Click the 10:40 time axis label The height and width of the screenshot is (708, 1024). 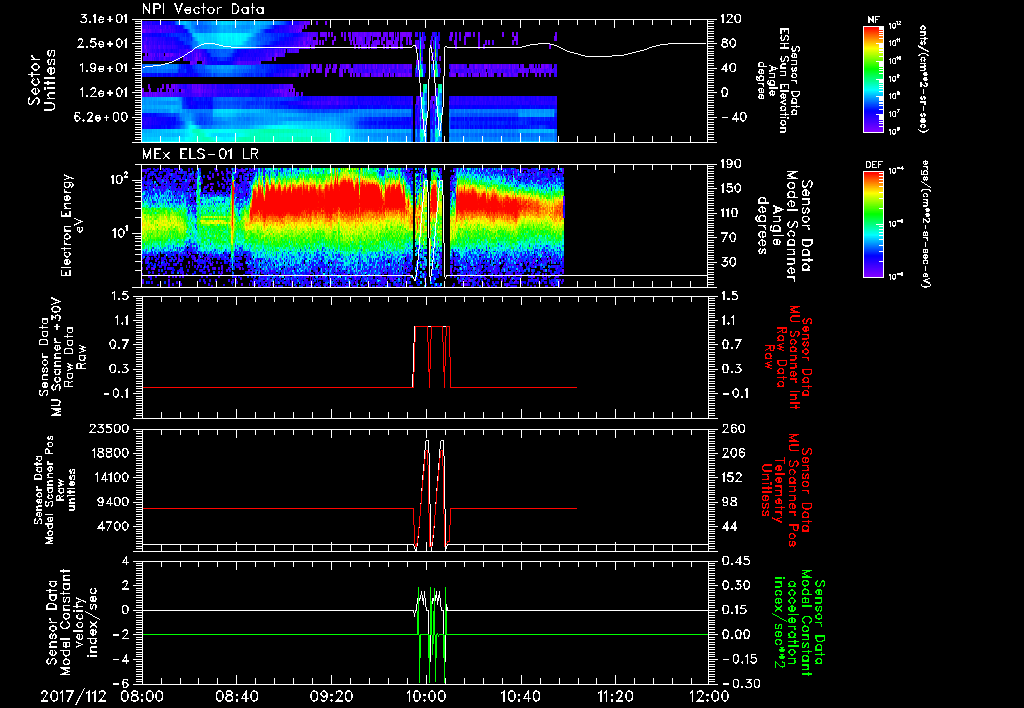pyautogui.click(x=520, y=696)
